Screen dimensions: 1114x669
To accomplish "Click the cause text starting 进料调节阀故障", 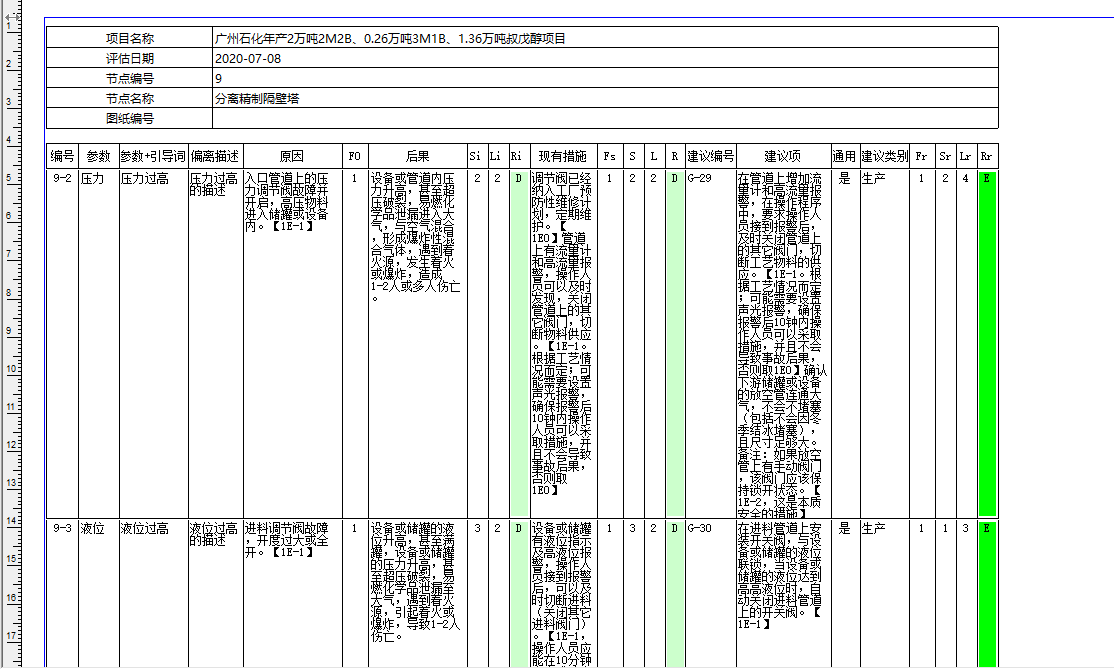I will [287, 540].
